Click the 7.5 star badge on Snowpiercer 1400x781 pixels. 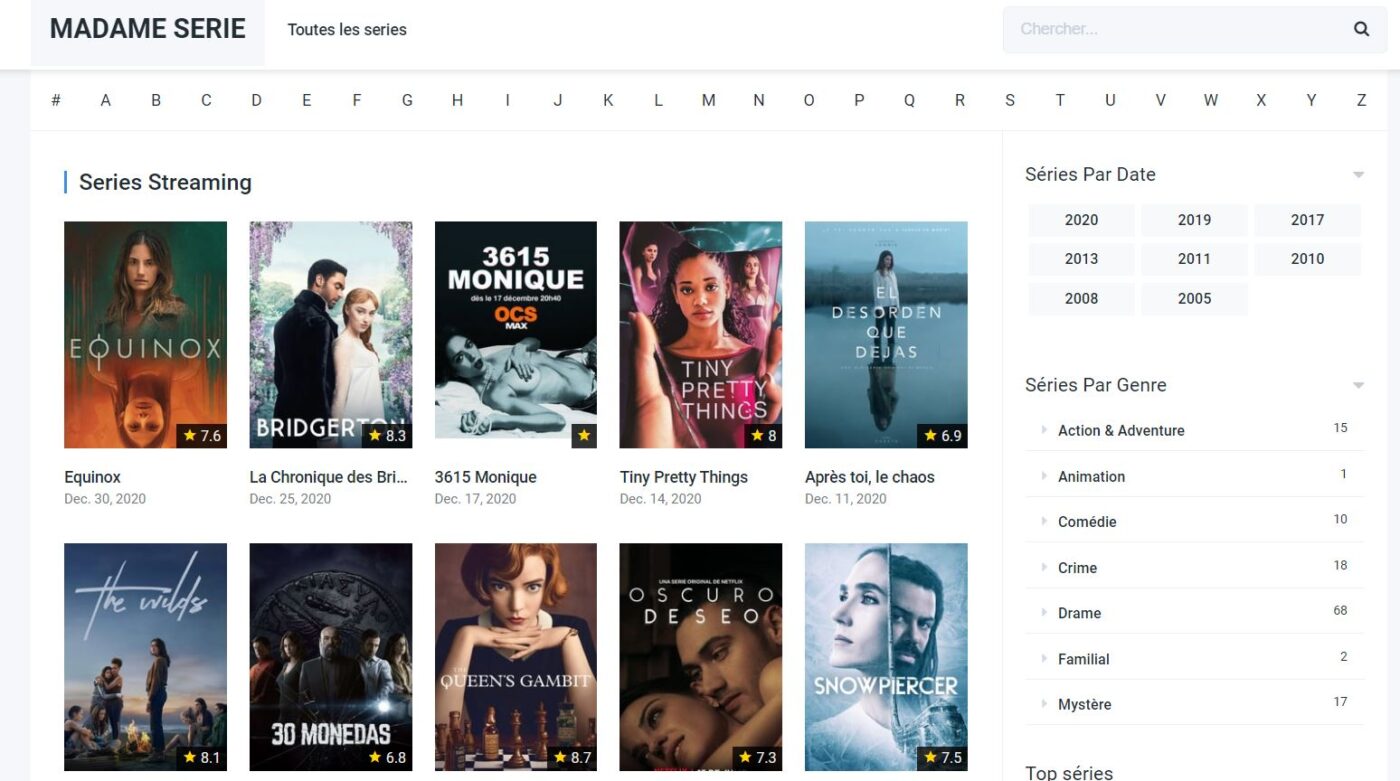[x=942, y=758]
